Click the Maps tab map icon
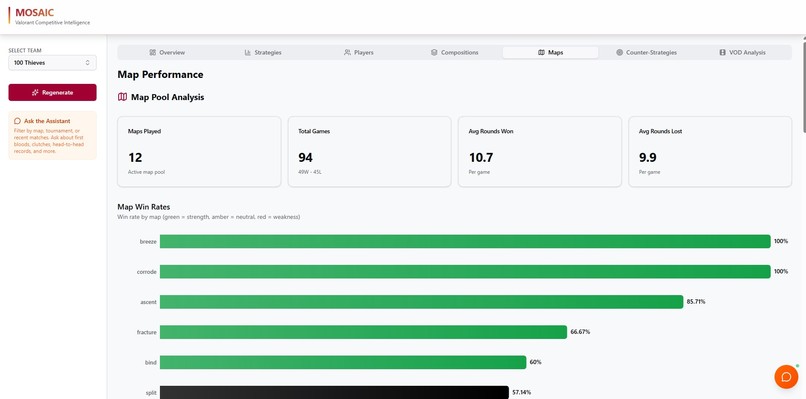The image size is (806, 399). 541,52
